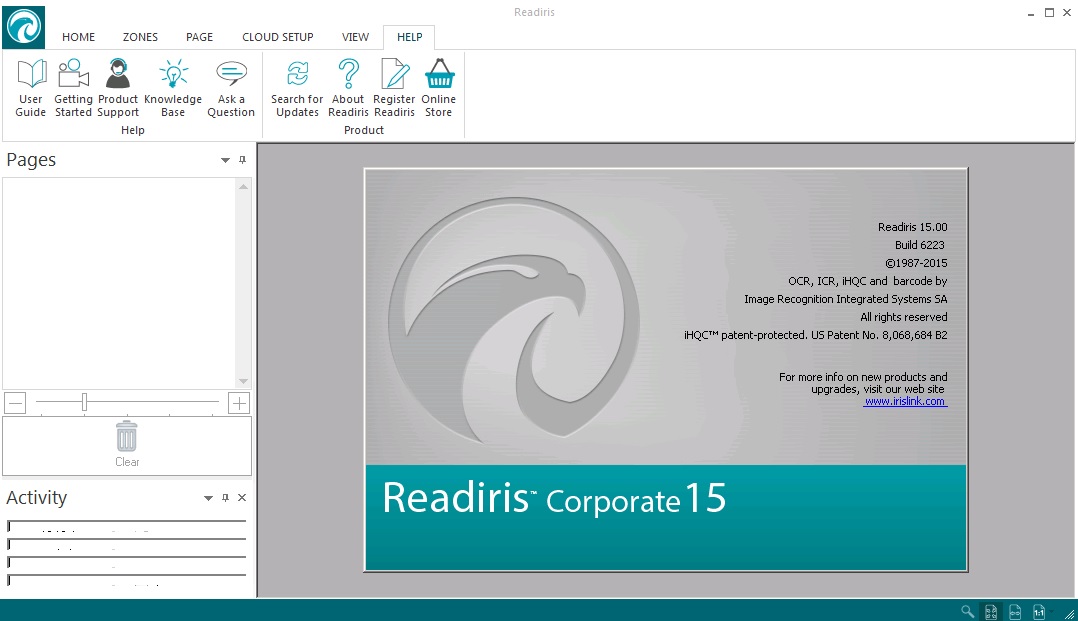Click Search for Updates
The width and height of the screenshot is (1078, 621).
[x=297, y=88]
